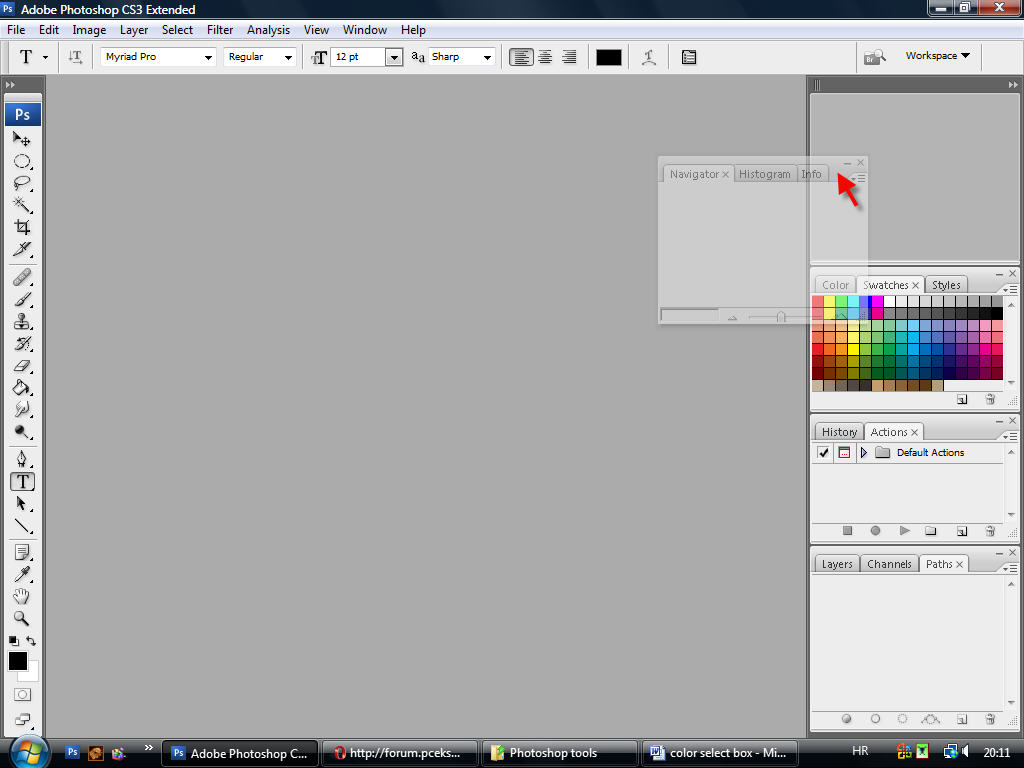This screenshot has width=1024, height=768.
Task: Activate the Zoom tool in toolbox
Action: (x=22, y=618)
